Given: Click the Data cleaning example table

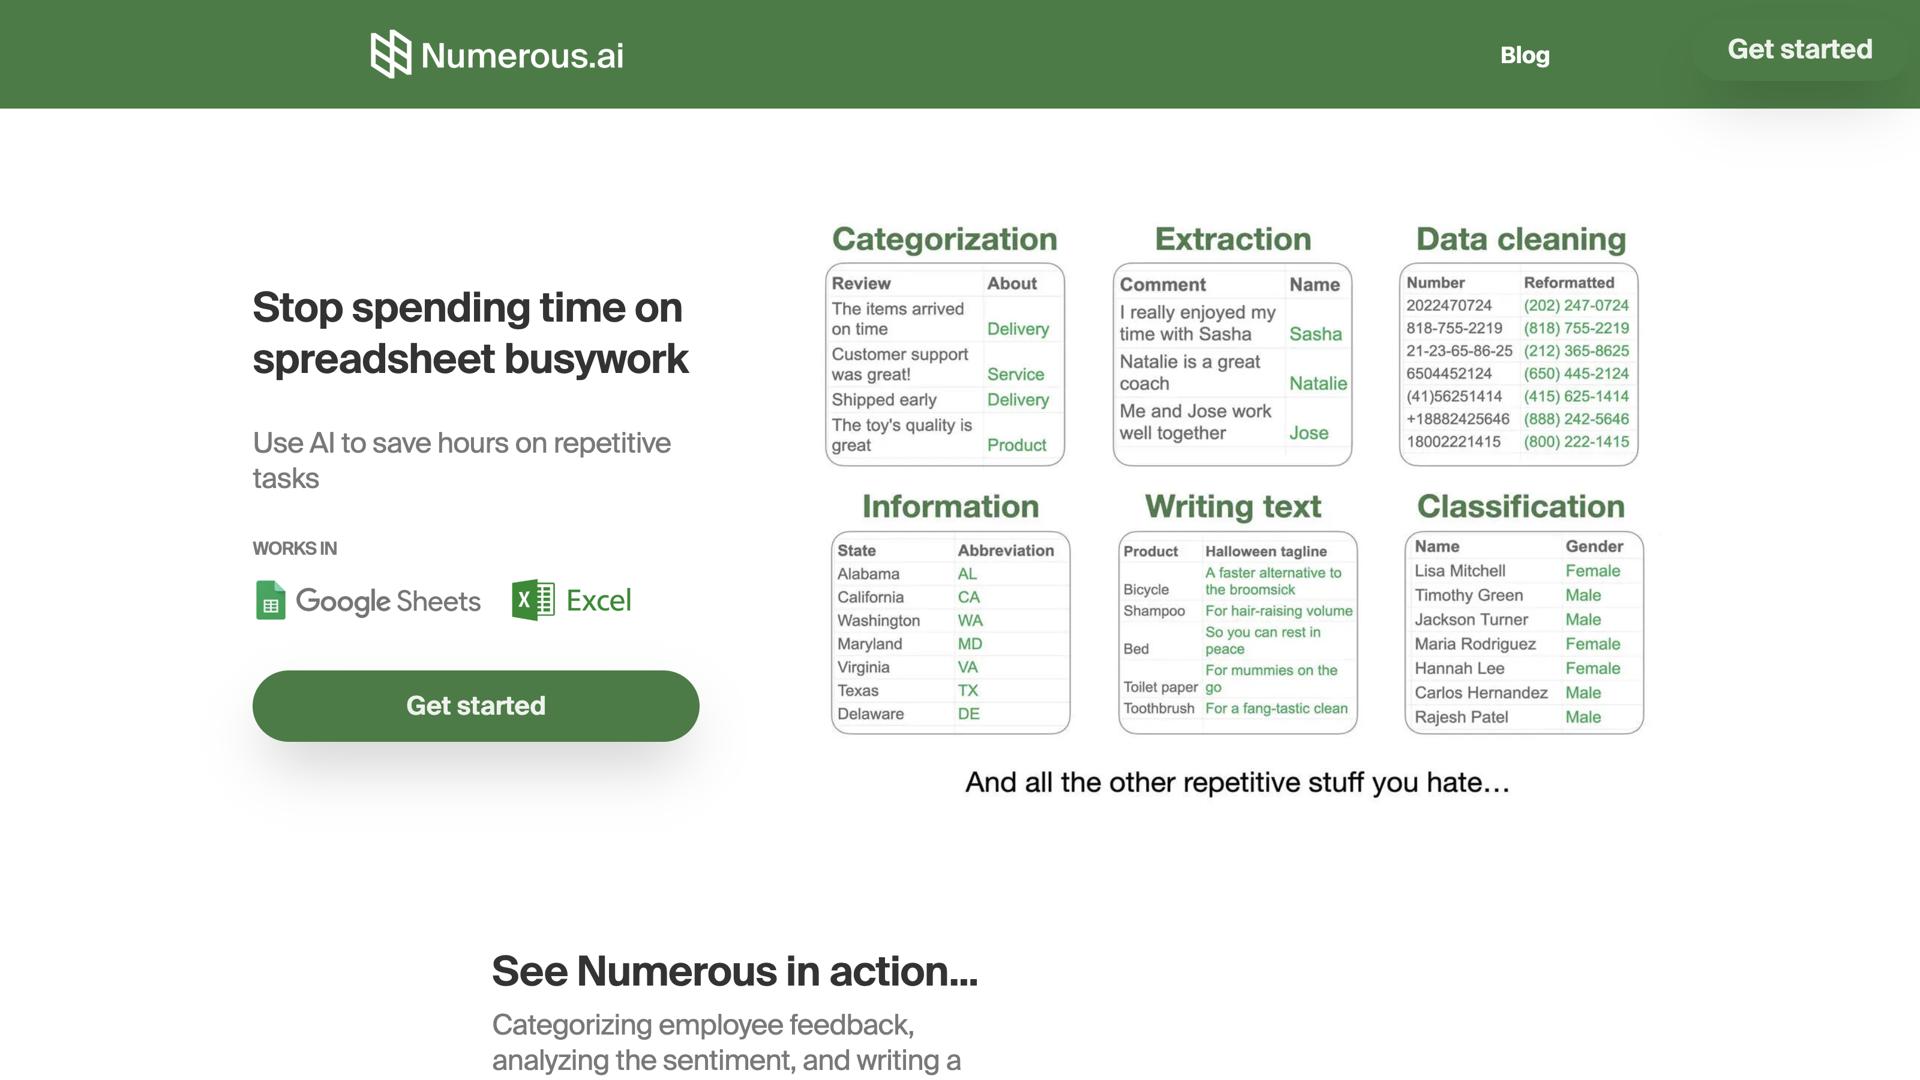Looking at the screenshot, I should pos(1518,365).
